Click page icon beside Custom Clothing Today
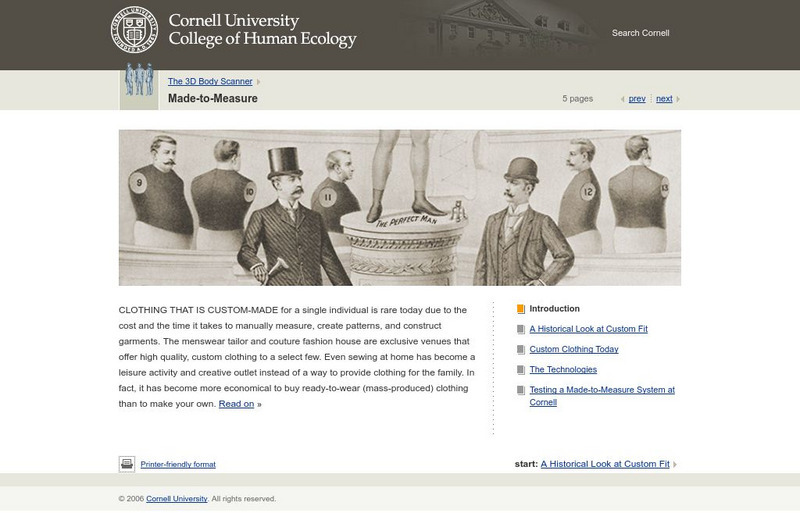The width and height of the screenshot is (800, 513). coord(520,350)
